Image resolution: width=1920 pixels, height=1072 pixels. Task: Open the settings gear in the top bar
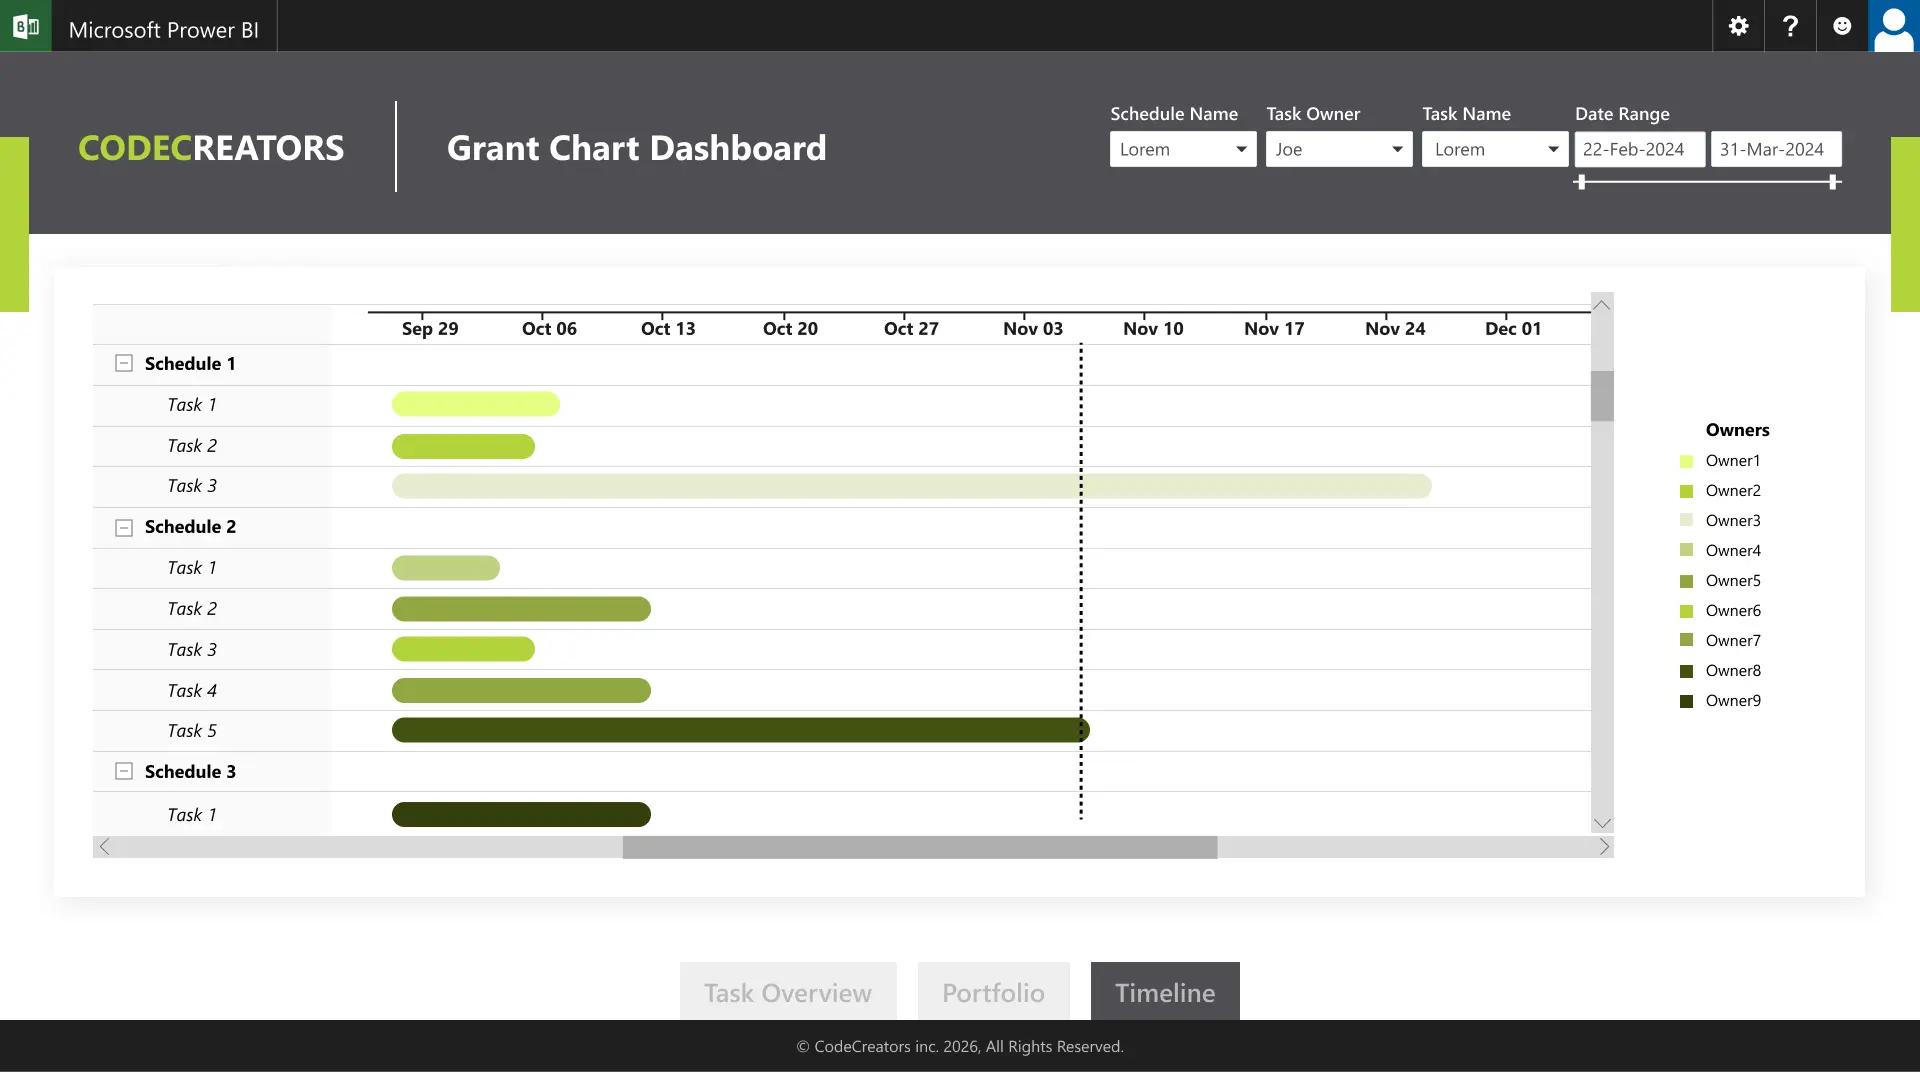coord(1737,26)
